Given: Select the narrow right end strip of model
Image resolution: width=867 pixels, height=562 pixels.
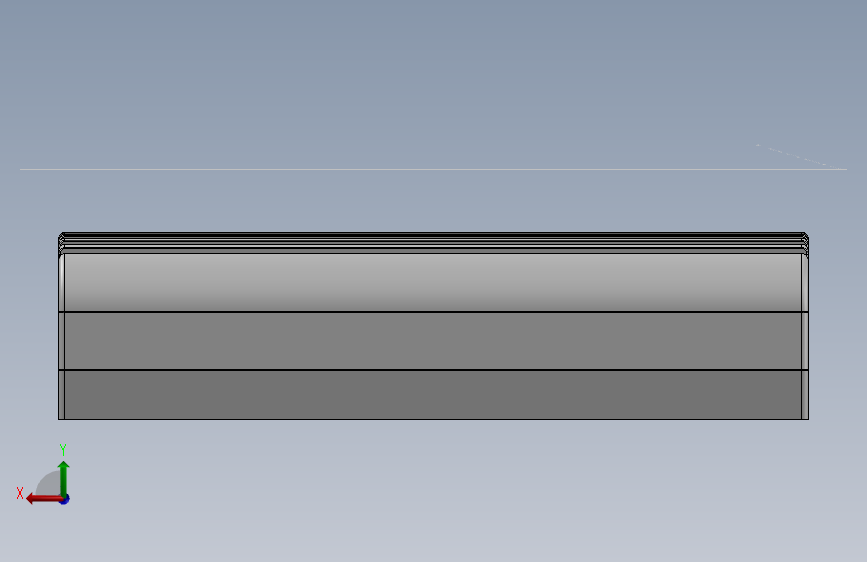Looking at the screenshot, I should [805, 336].
